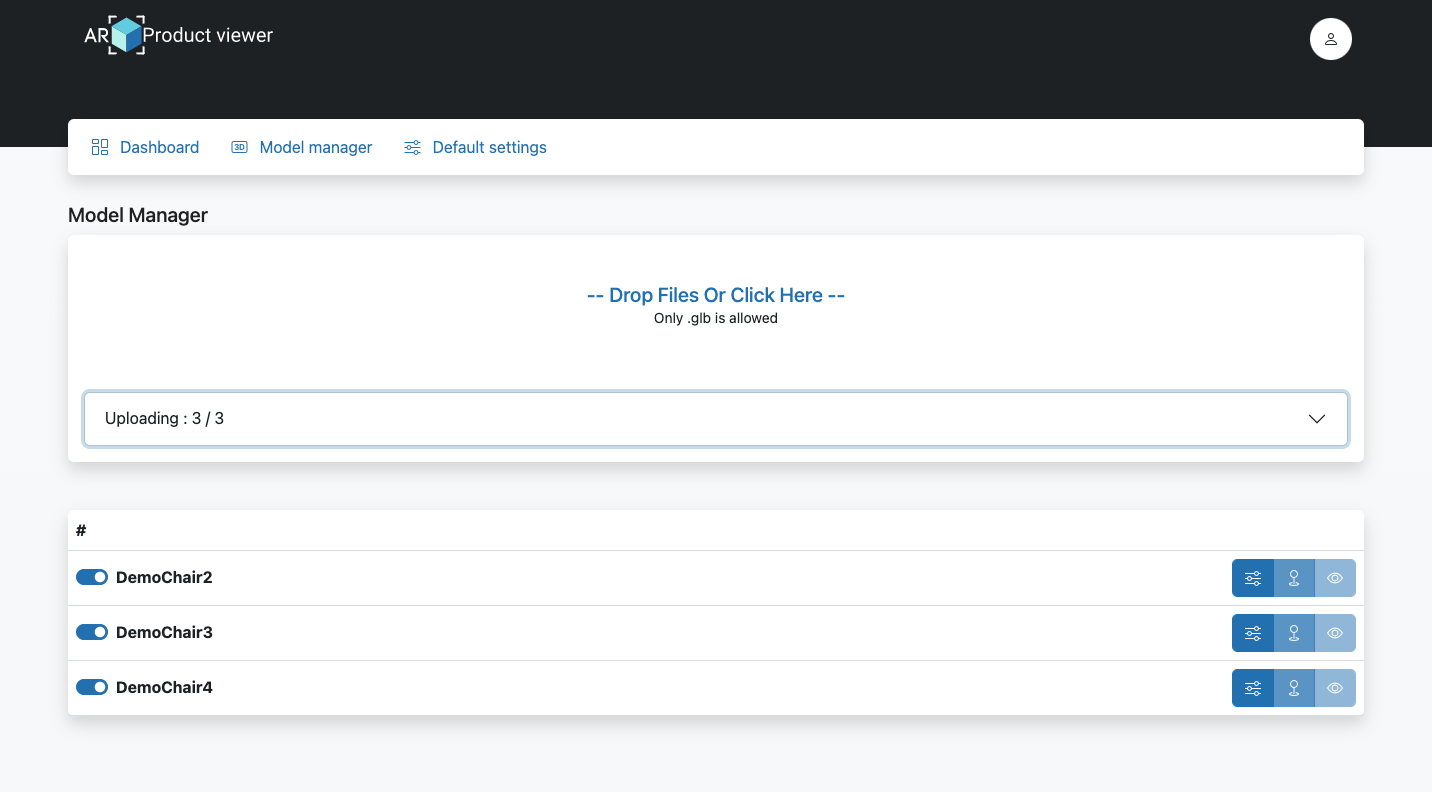Click the pin/hotspot icon for DemoChair2
Screen dimensions: 1432x792
click(1294, 578)
